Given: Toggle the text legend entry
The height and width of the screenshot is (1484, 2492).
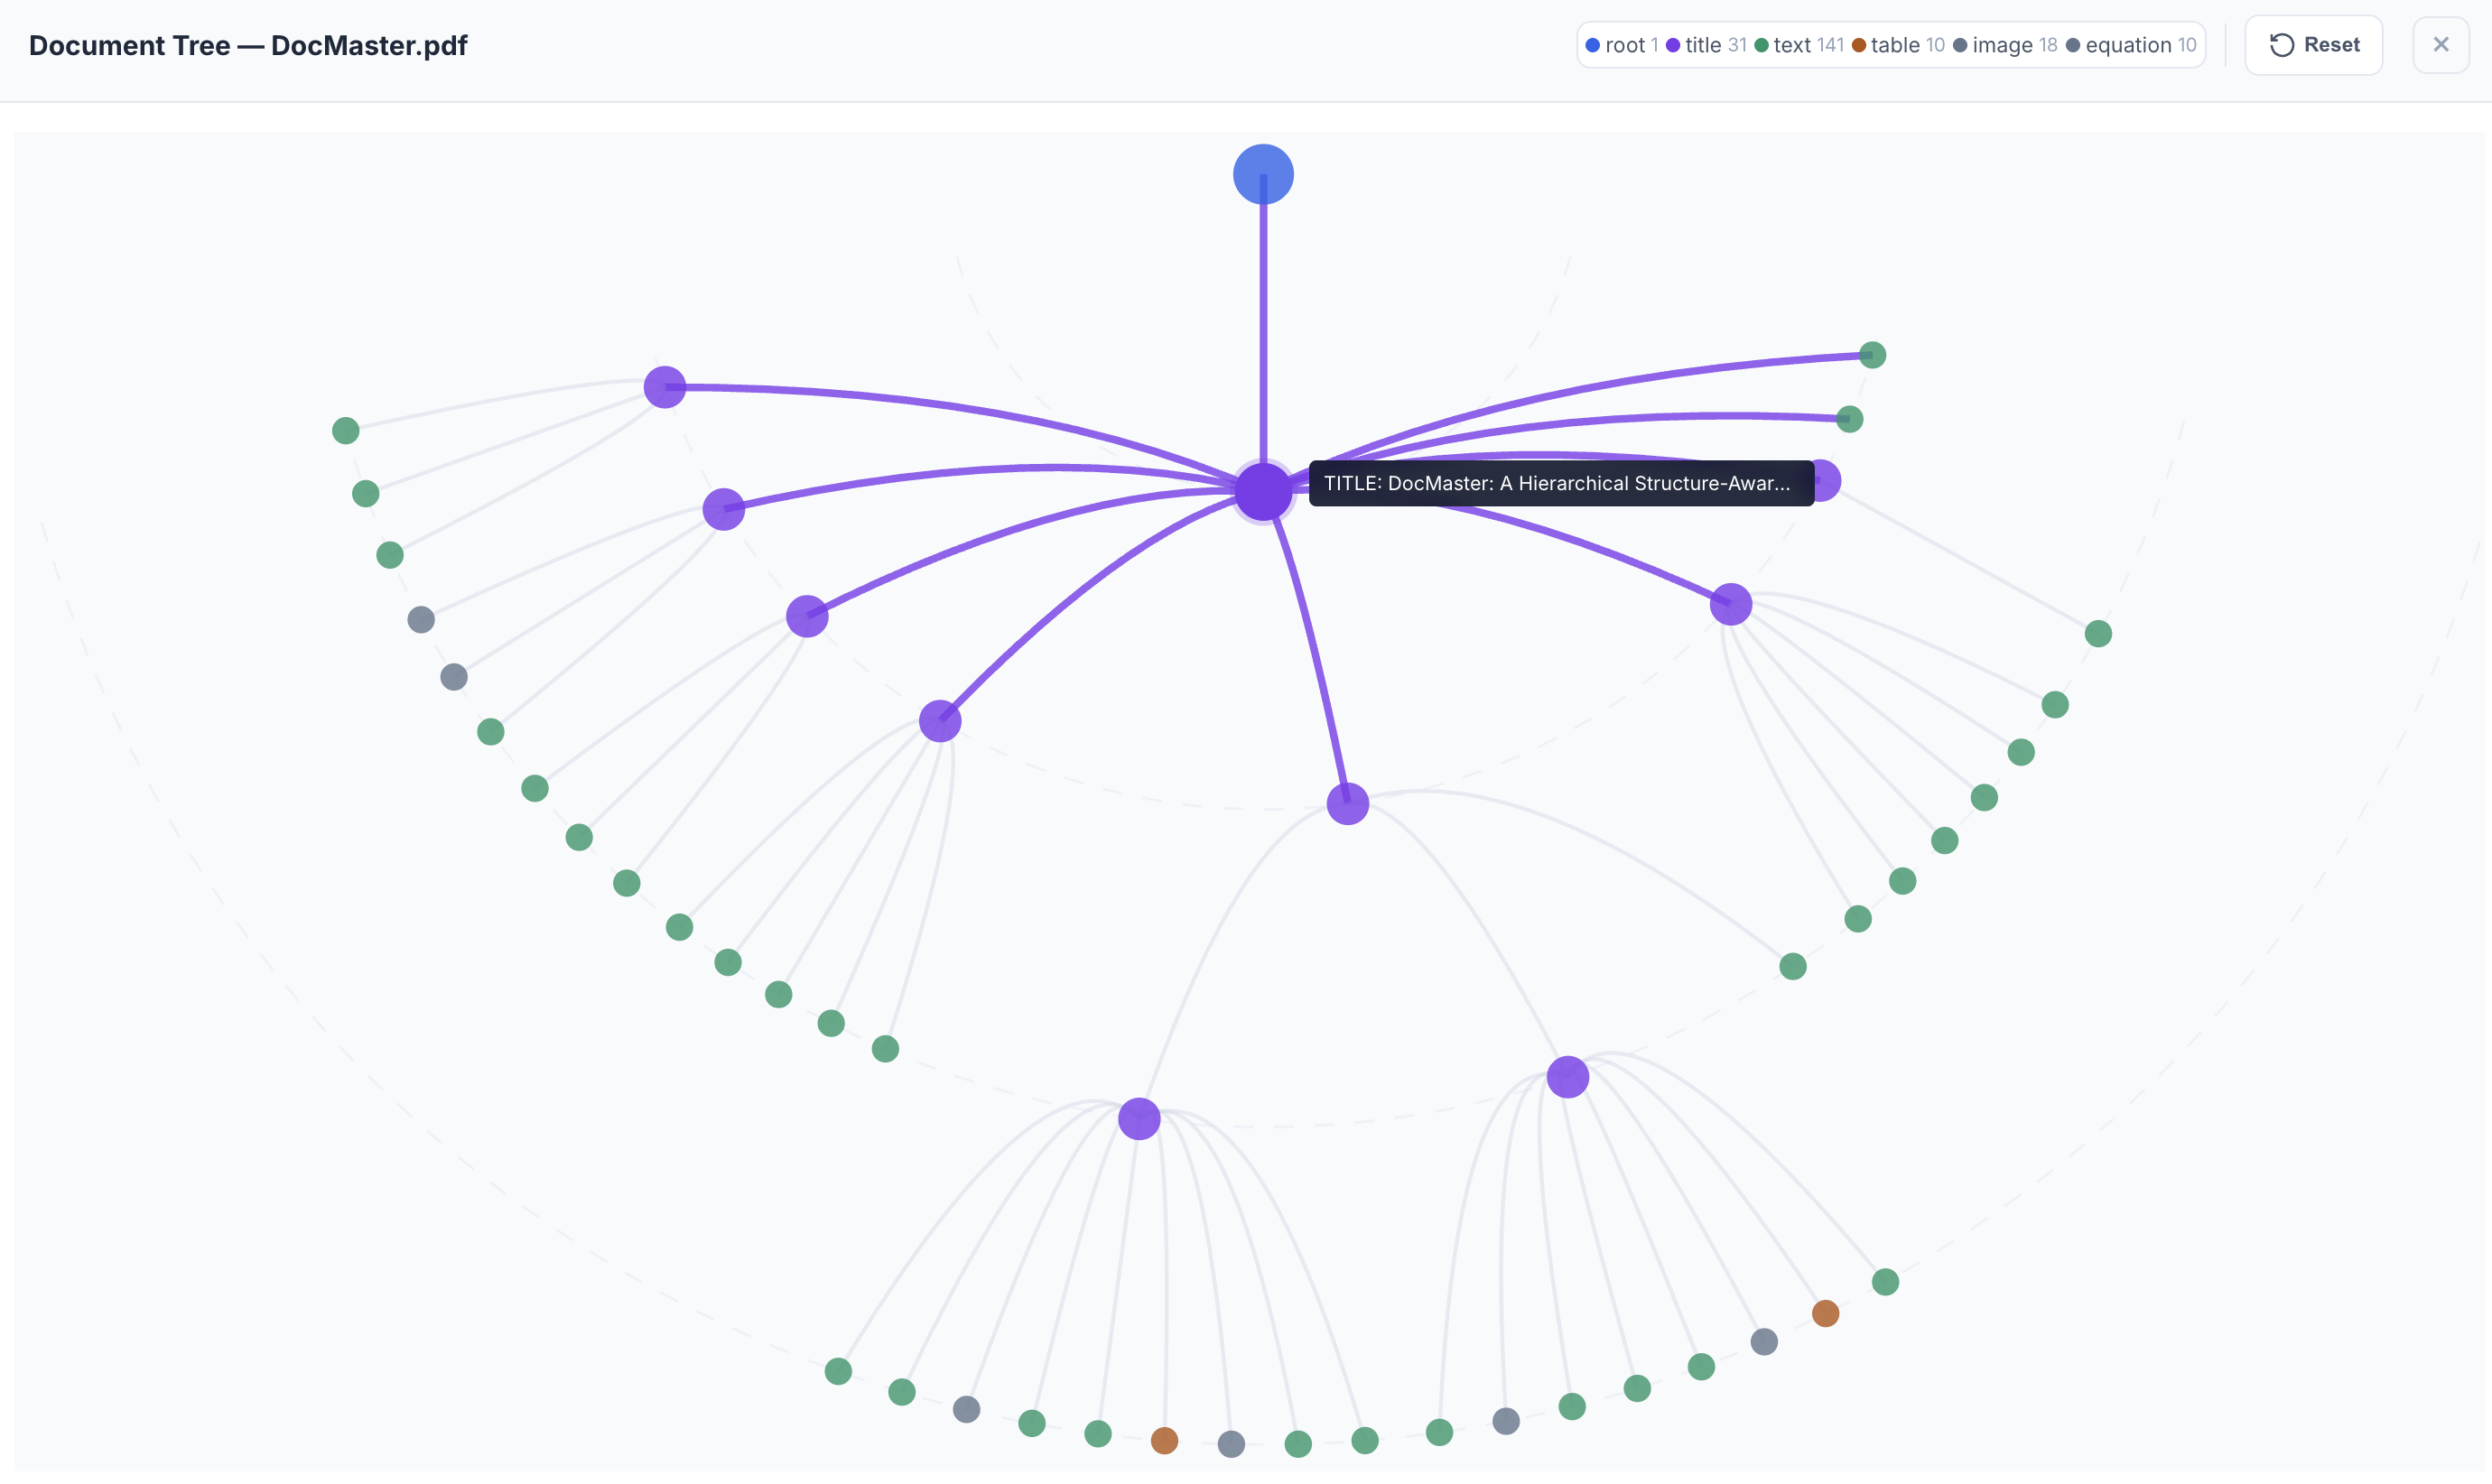Looking at the screenshot, I should tap(1798, 45).
